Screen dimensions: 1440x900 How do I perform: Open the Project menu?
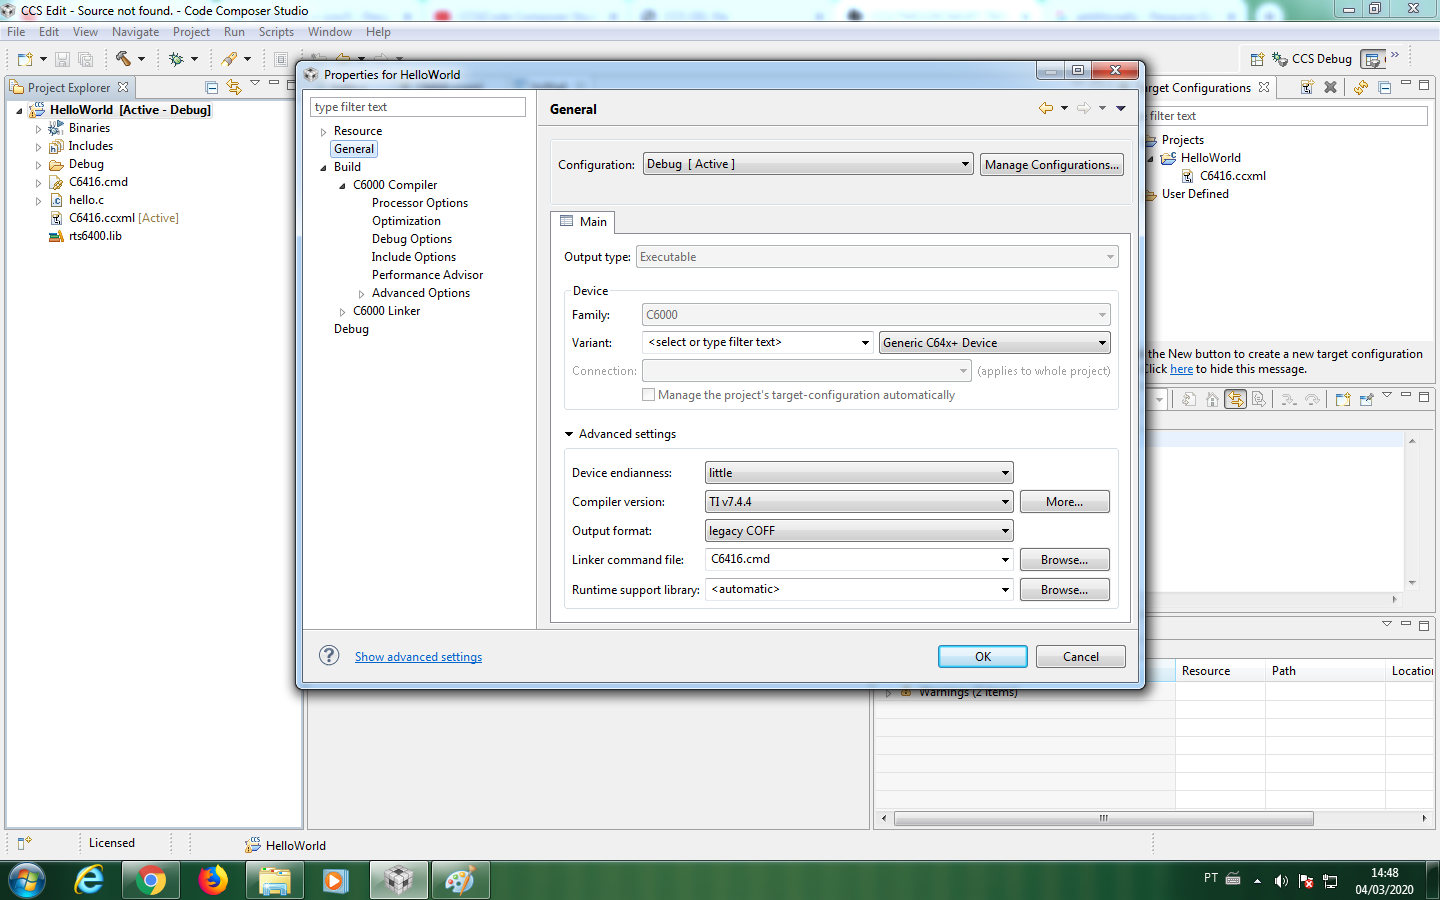pos(191,32)
